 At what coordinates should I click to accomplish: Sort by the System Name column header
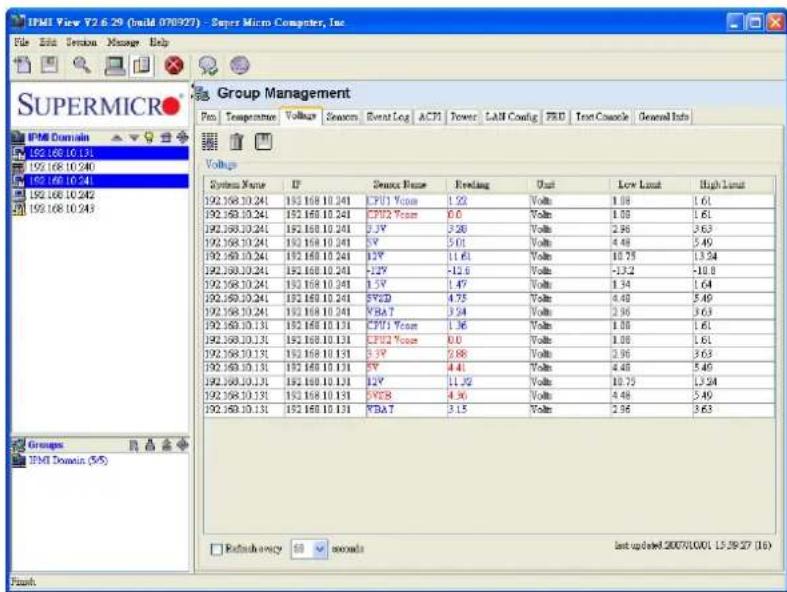coord(244,185)
